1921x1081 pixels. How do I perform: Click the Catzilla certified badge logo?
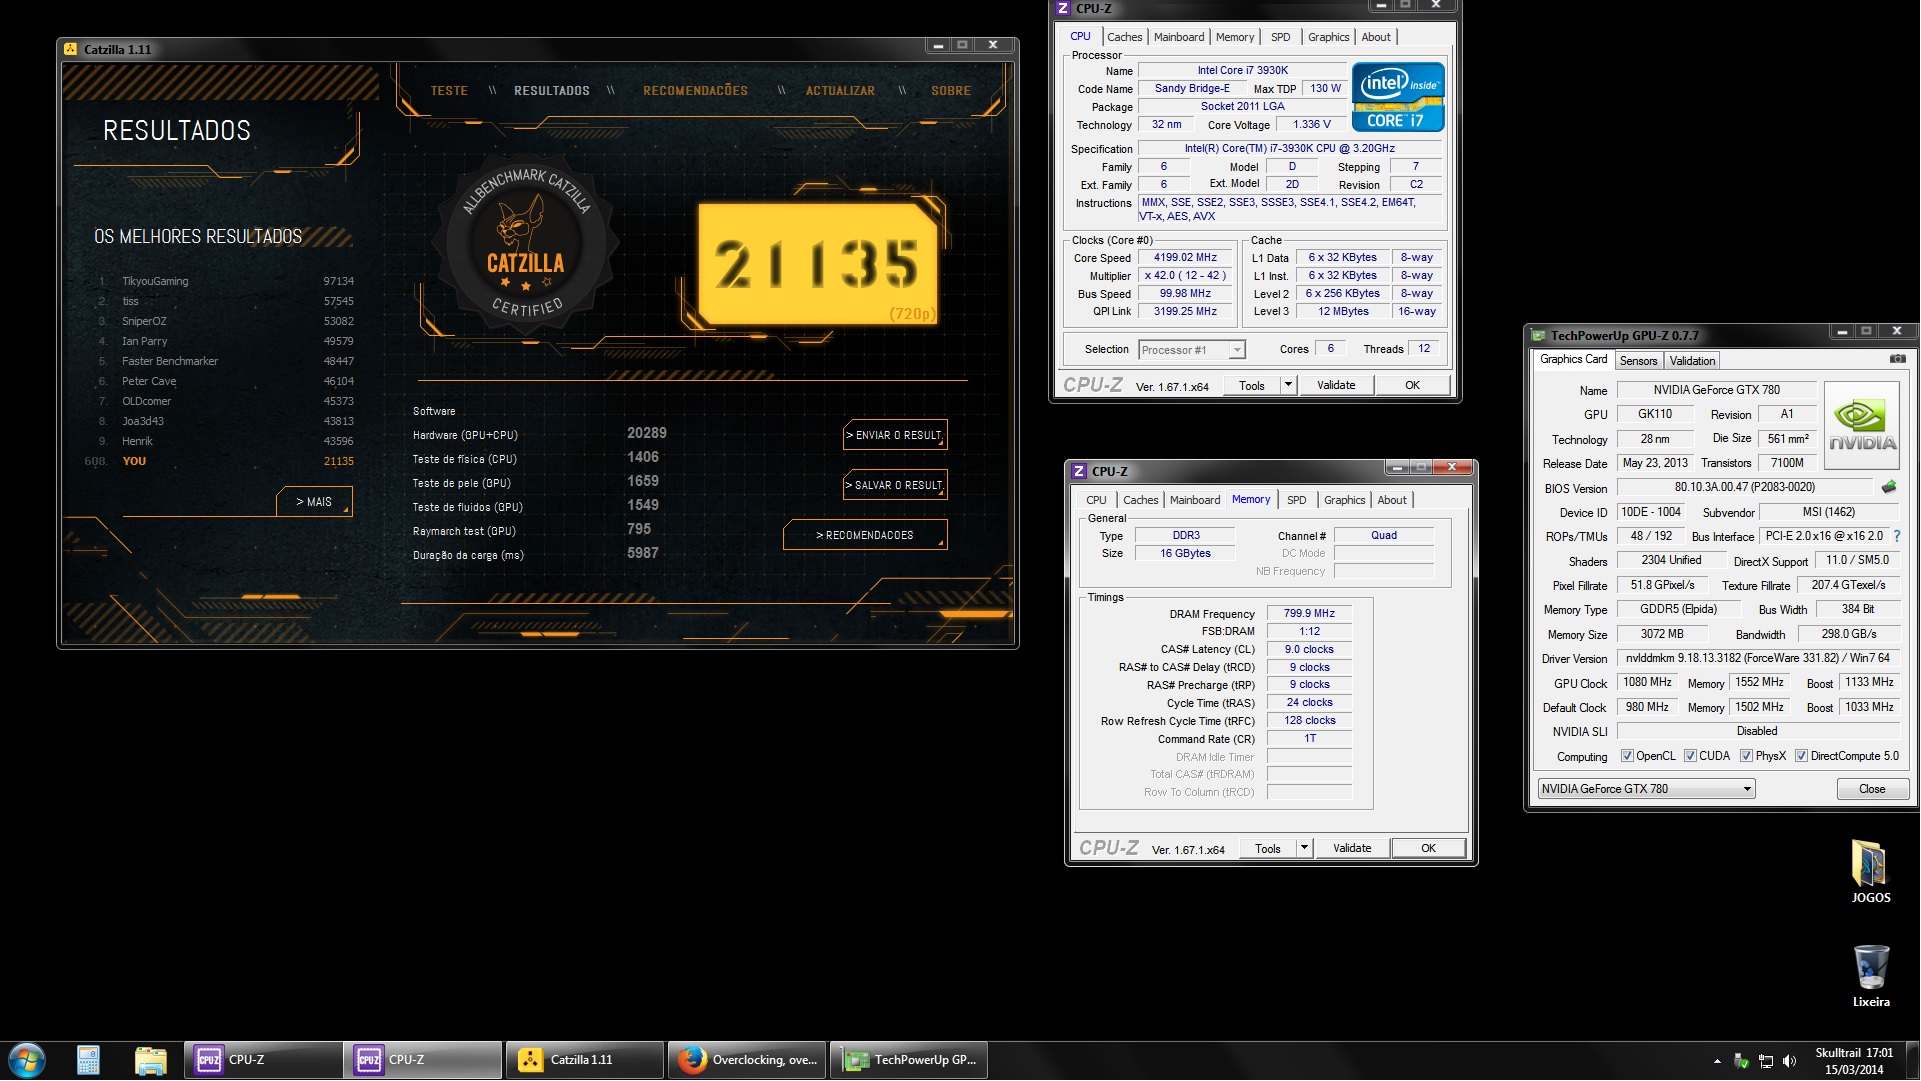[525, 246]
